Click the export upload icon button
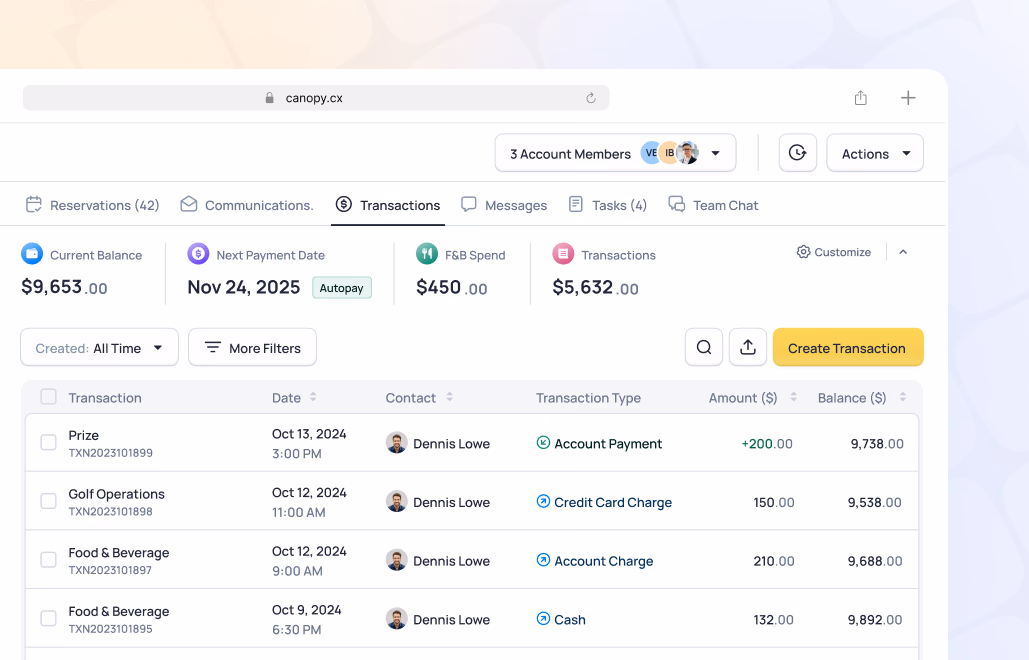The height and width of the screenshot is (660, 1029). click(x=747, y=347)
